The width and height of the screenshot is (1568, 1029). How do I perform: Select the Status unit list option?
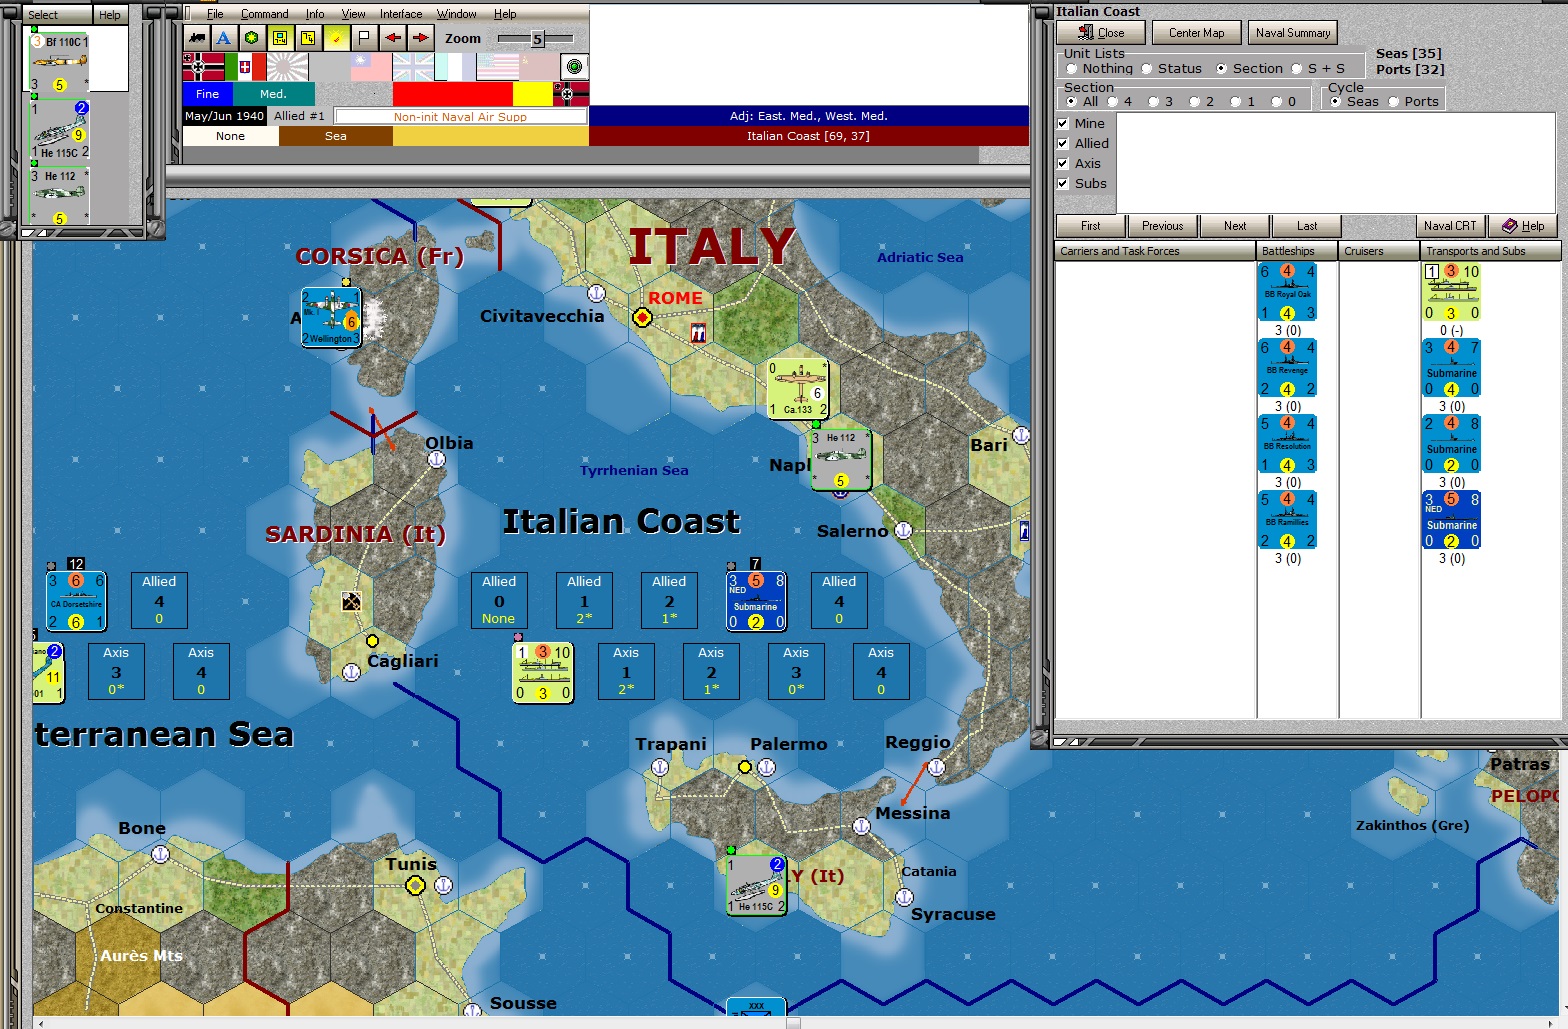[1171, 69]
